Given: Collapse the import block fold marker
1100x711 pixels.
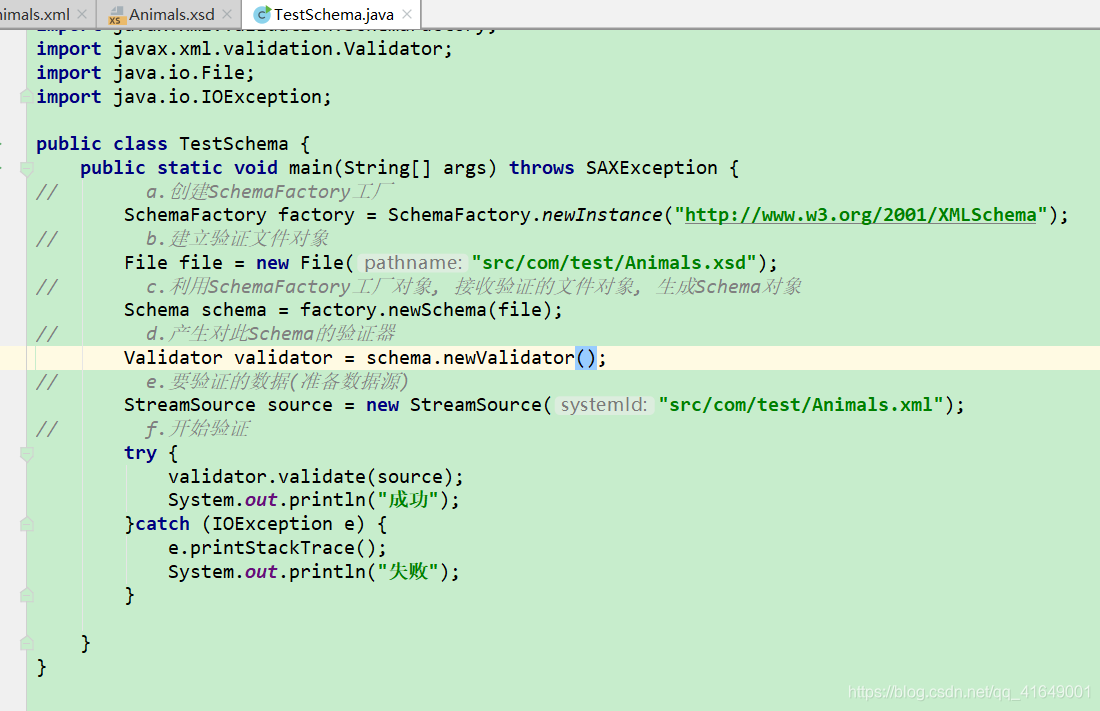Looking at the screenshot, I should [26, 96].
